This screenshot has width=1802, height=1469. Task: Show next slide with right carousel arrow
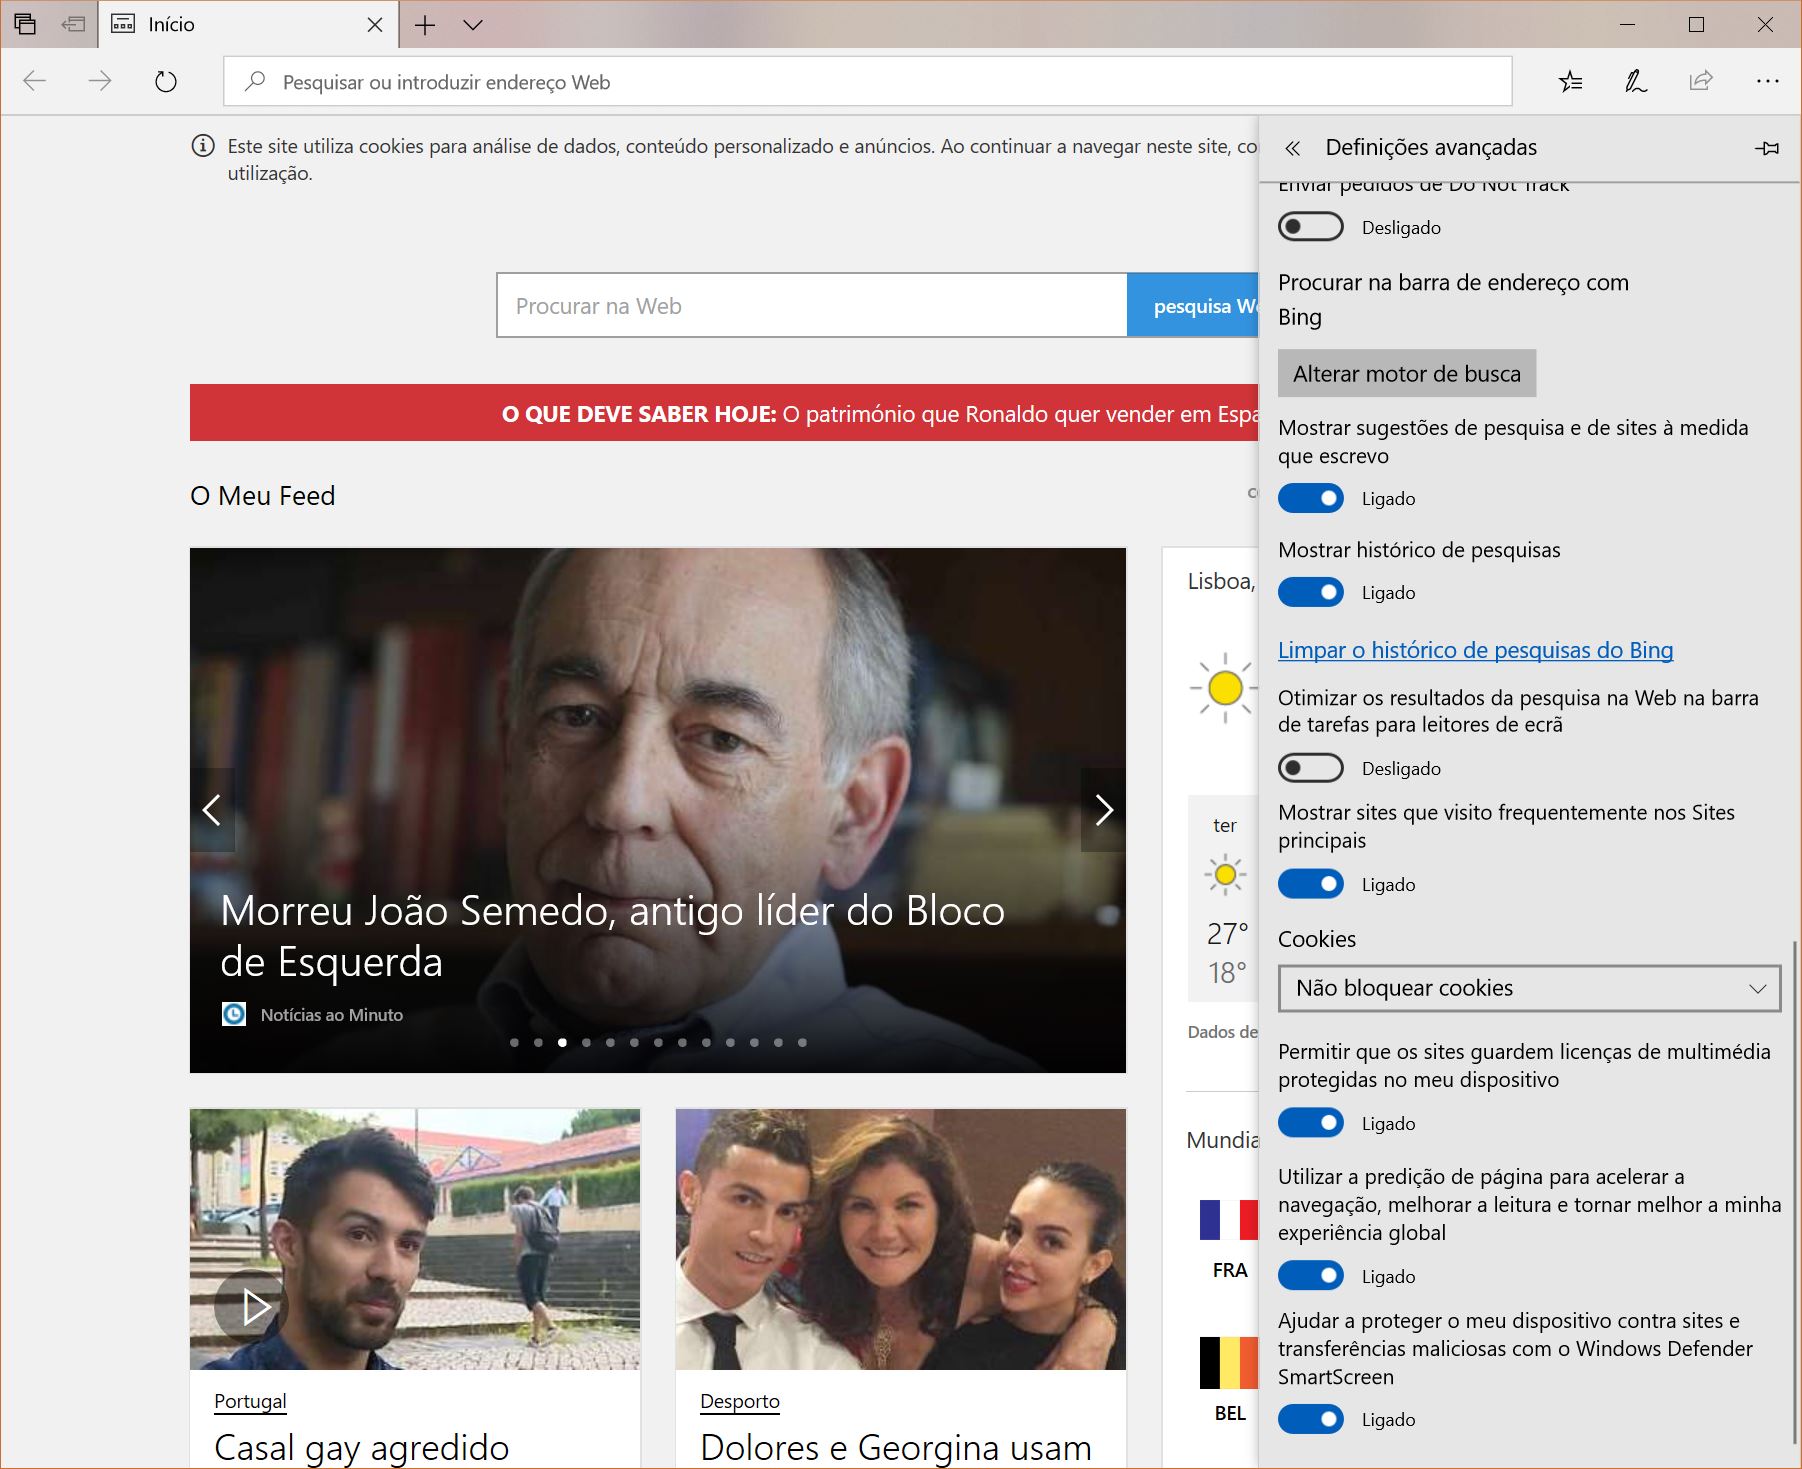tap(1103, 810)
